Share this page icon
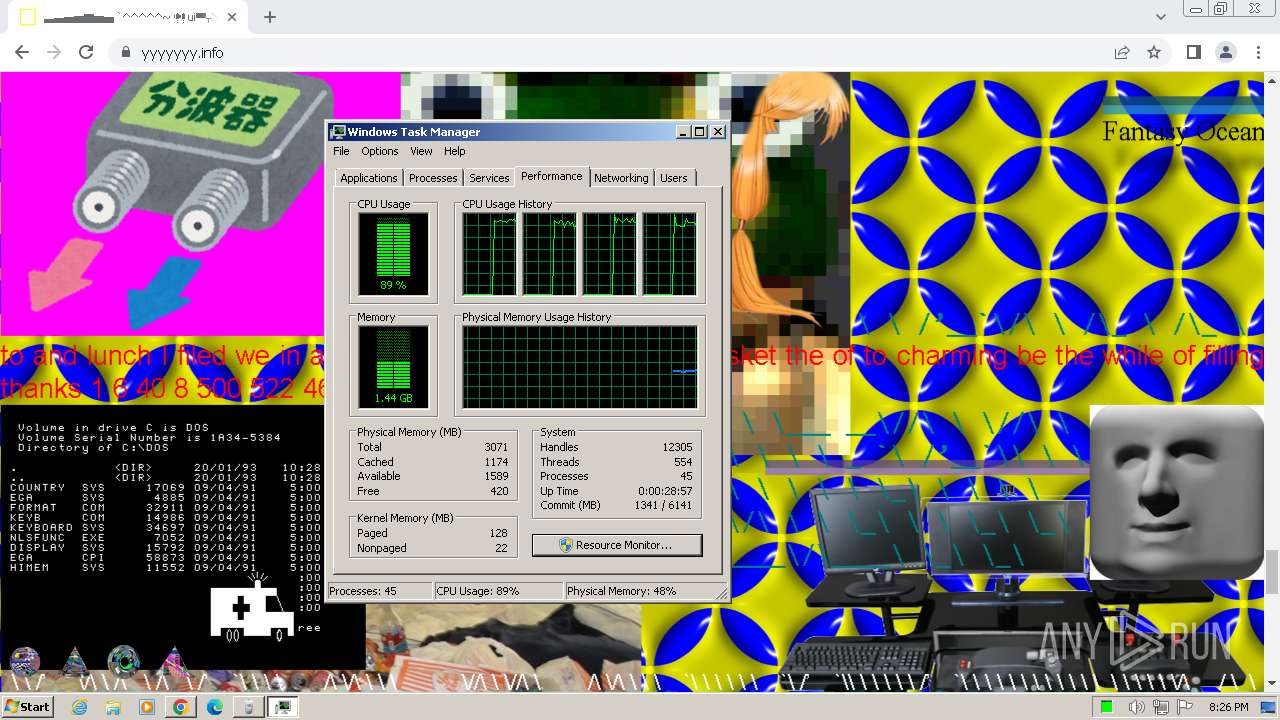 tap(1122, 53)
